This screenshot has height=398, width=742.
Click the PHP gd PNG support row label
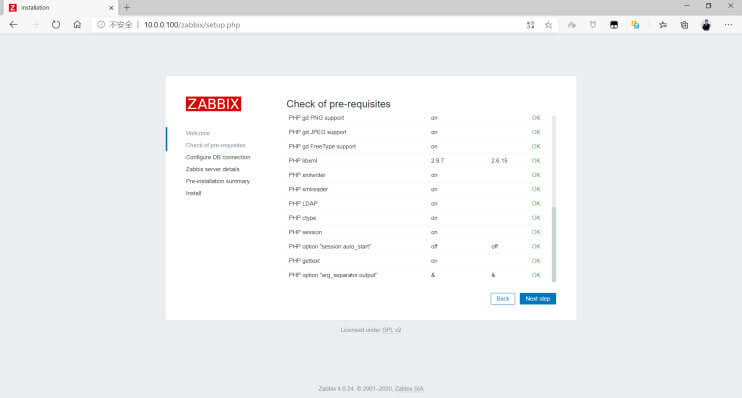pyautogui.click(x=316, y=118)
